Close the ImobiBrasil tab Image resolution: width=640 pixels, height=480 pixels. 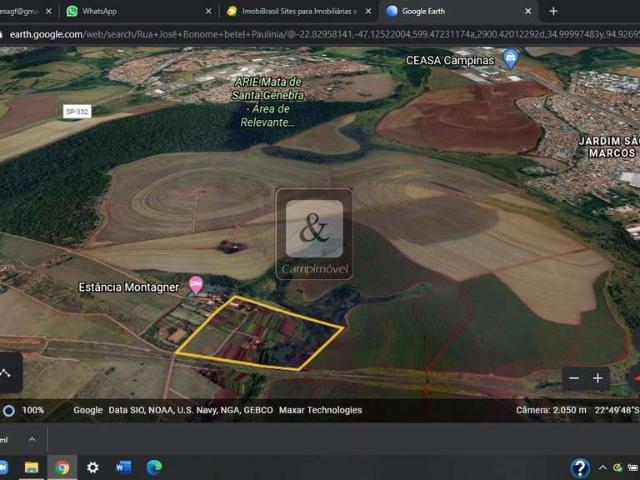coord(368,11)
